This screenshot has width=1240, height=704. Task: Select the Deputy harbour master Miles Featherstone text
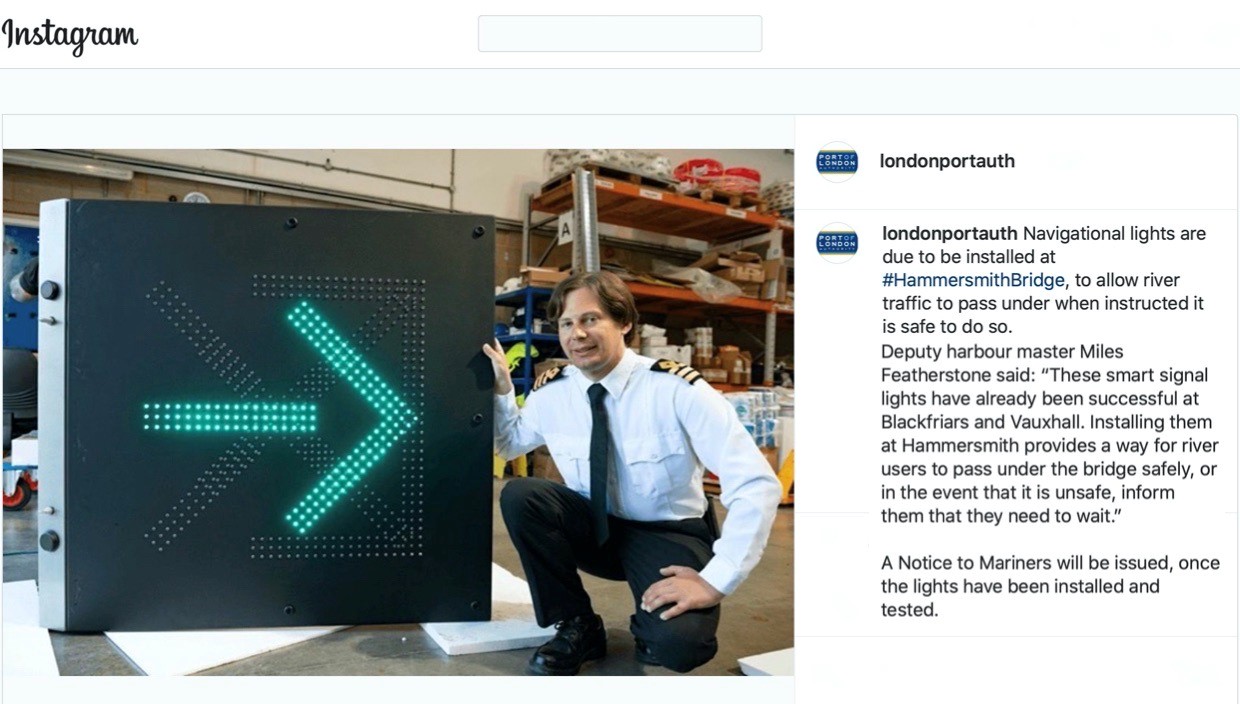[x=1002, y=363]
